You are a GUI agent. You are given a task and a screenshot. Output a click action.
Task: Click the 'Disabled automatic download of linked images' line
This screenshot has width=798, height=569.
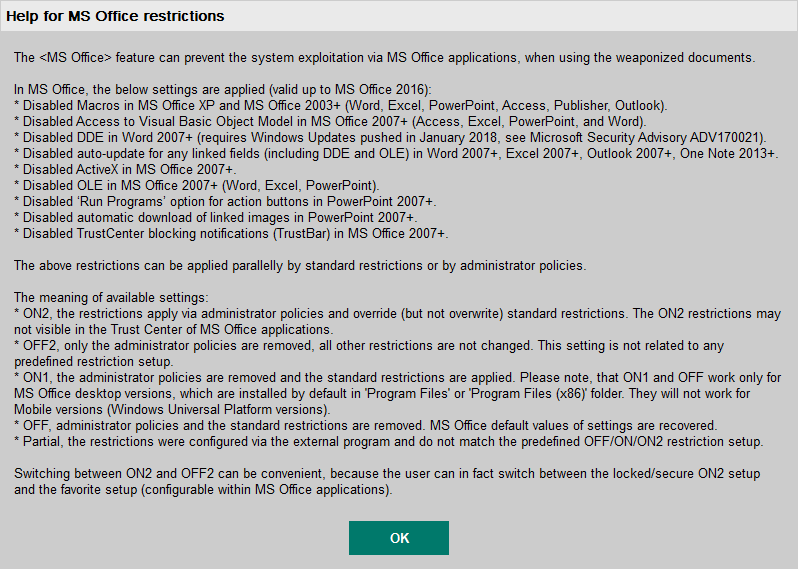tap(216, 217)
